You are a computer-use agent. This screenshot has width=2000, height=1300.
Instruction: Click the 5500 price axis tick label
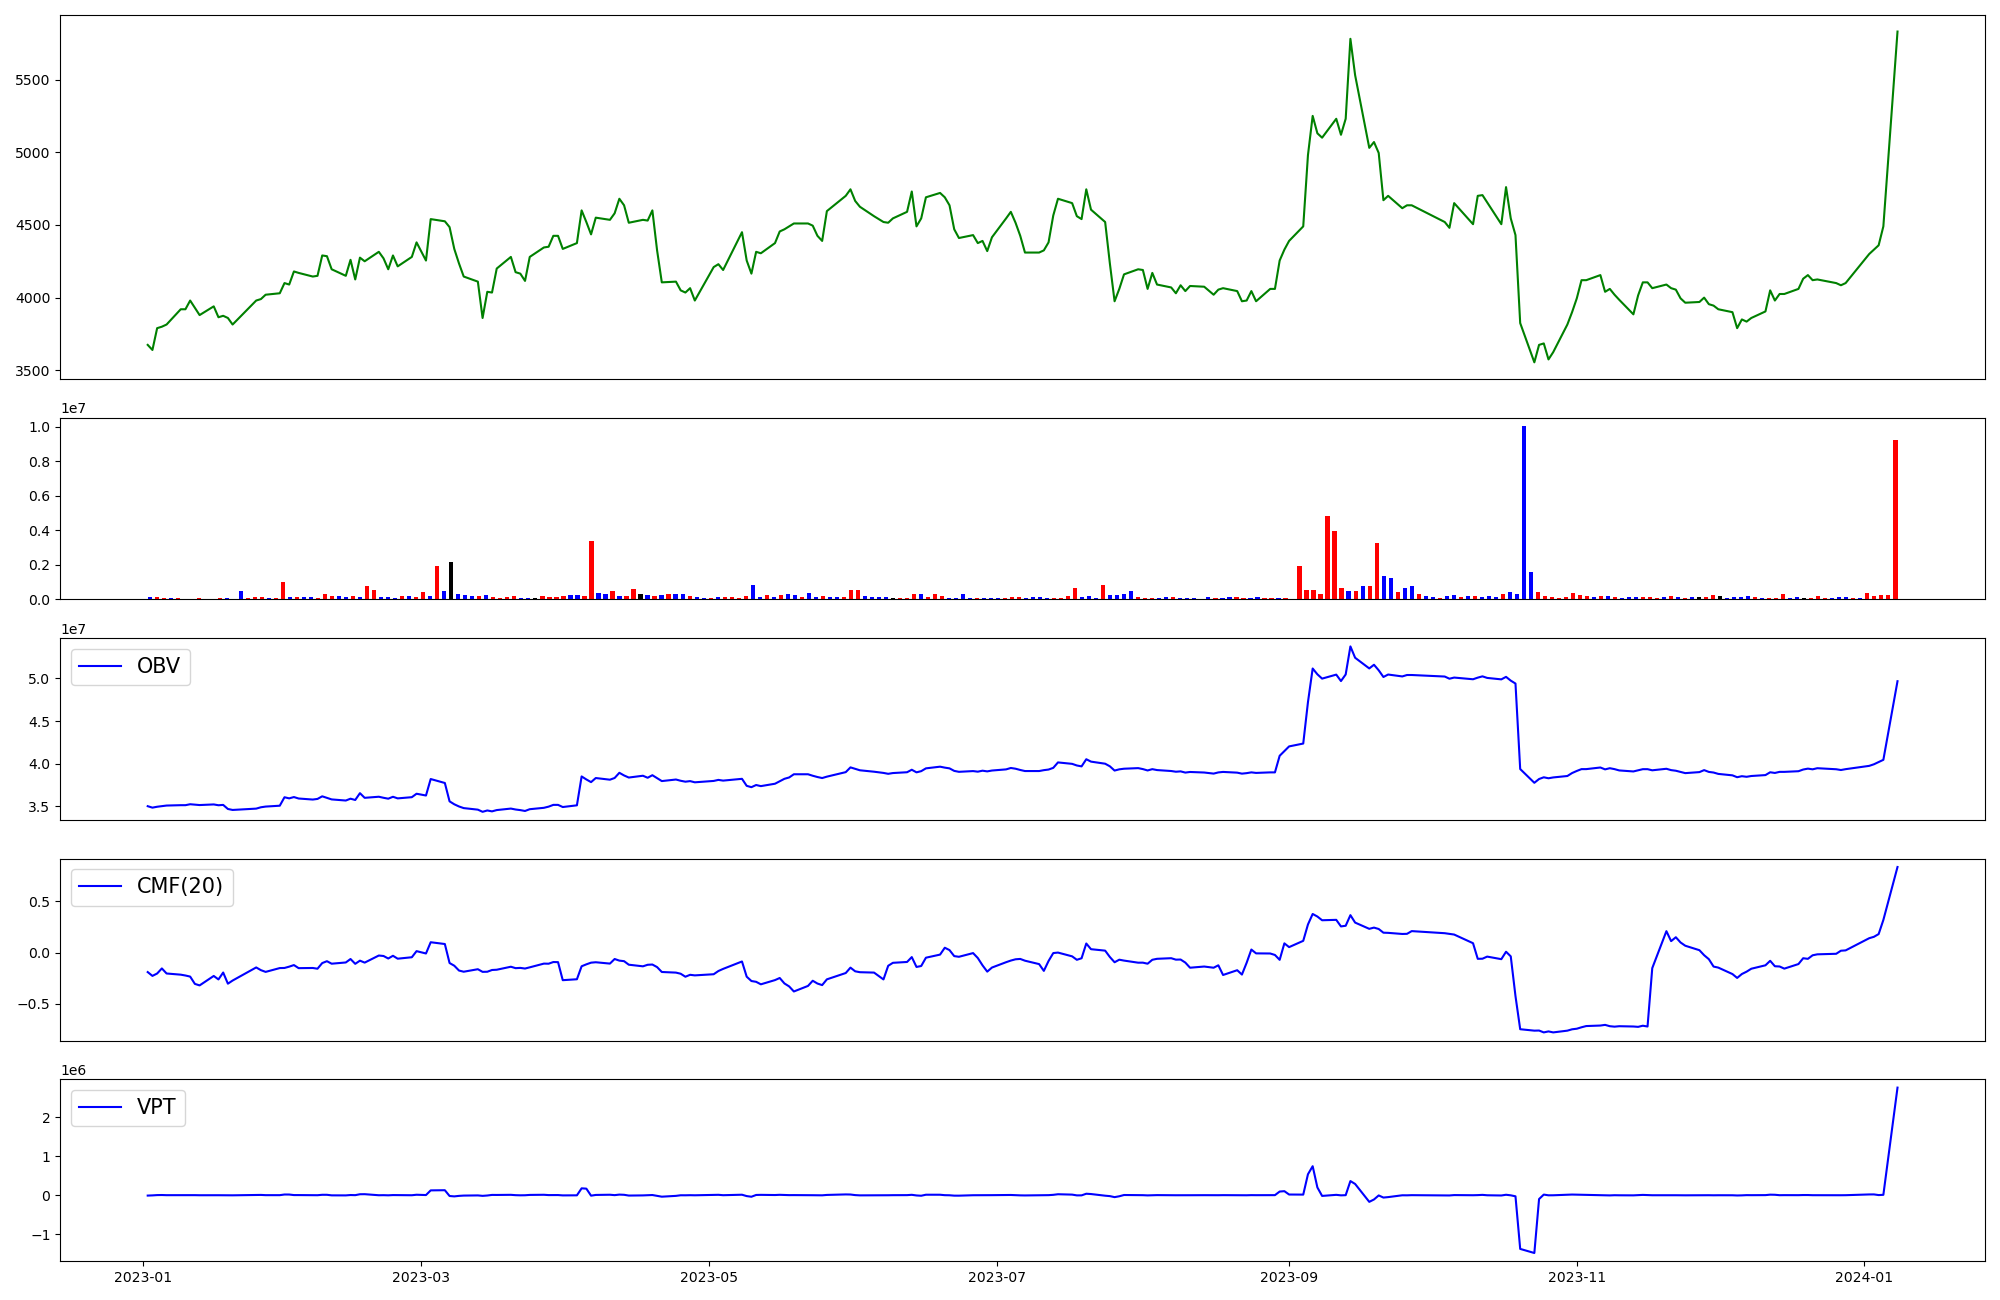coord(33,80)
